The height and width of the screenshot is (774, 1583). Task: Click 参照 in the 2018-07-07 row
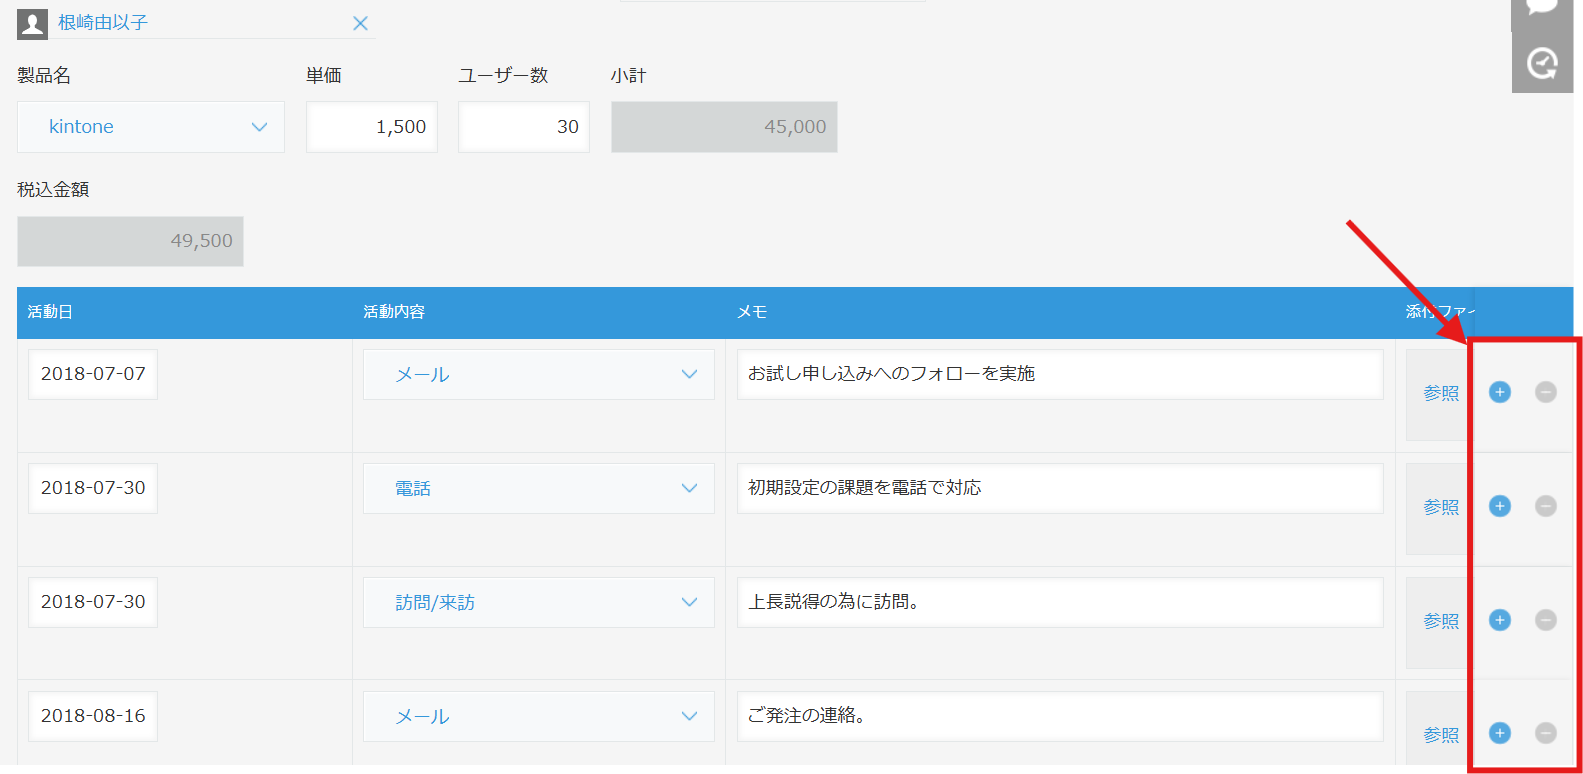tap(1441, 394)
